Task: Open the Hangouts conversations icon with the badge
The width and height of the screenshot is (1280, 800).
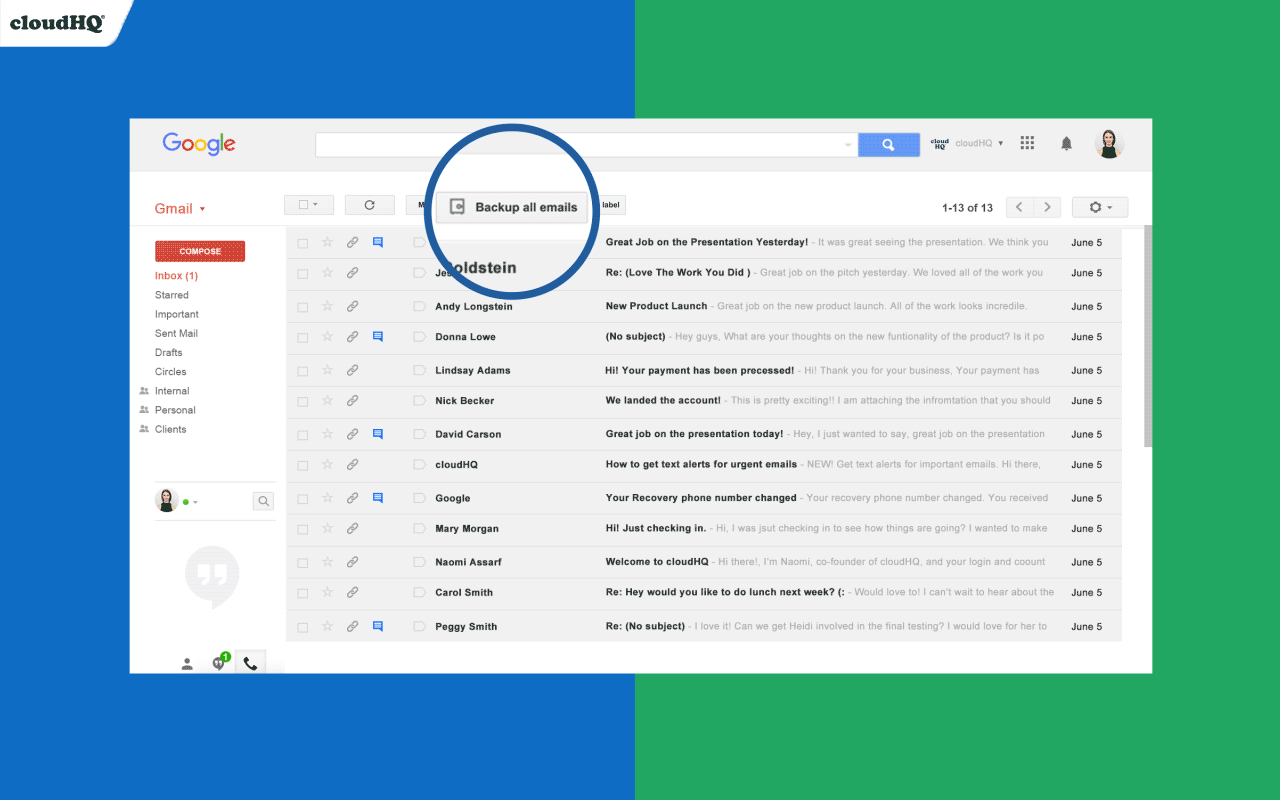Action: point(219,662)
